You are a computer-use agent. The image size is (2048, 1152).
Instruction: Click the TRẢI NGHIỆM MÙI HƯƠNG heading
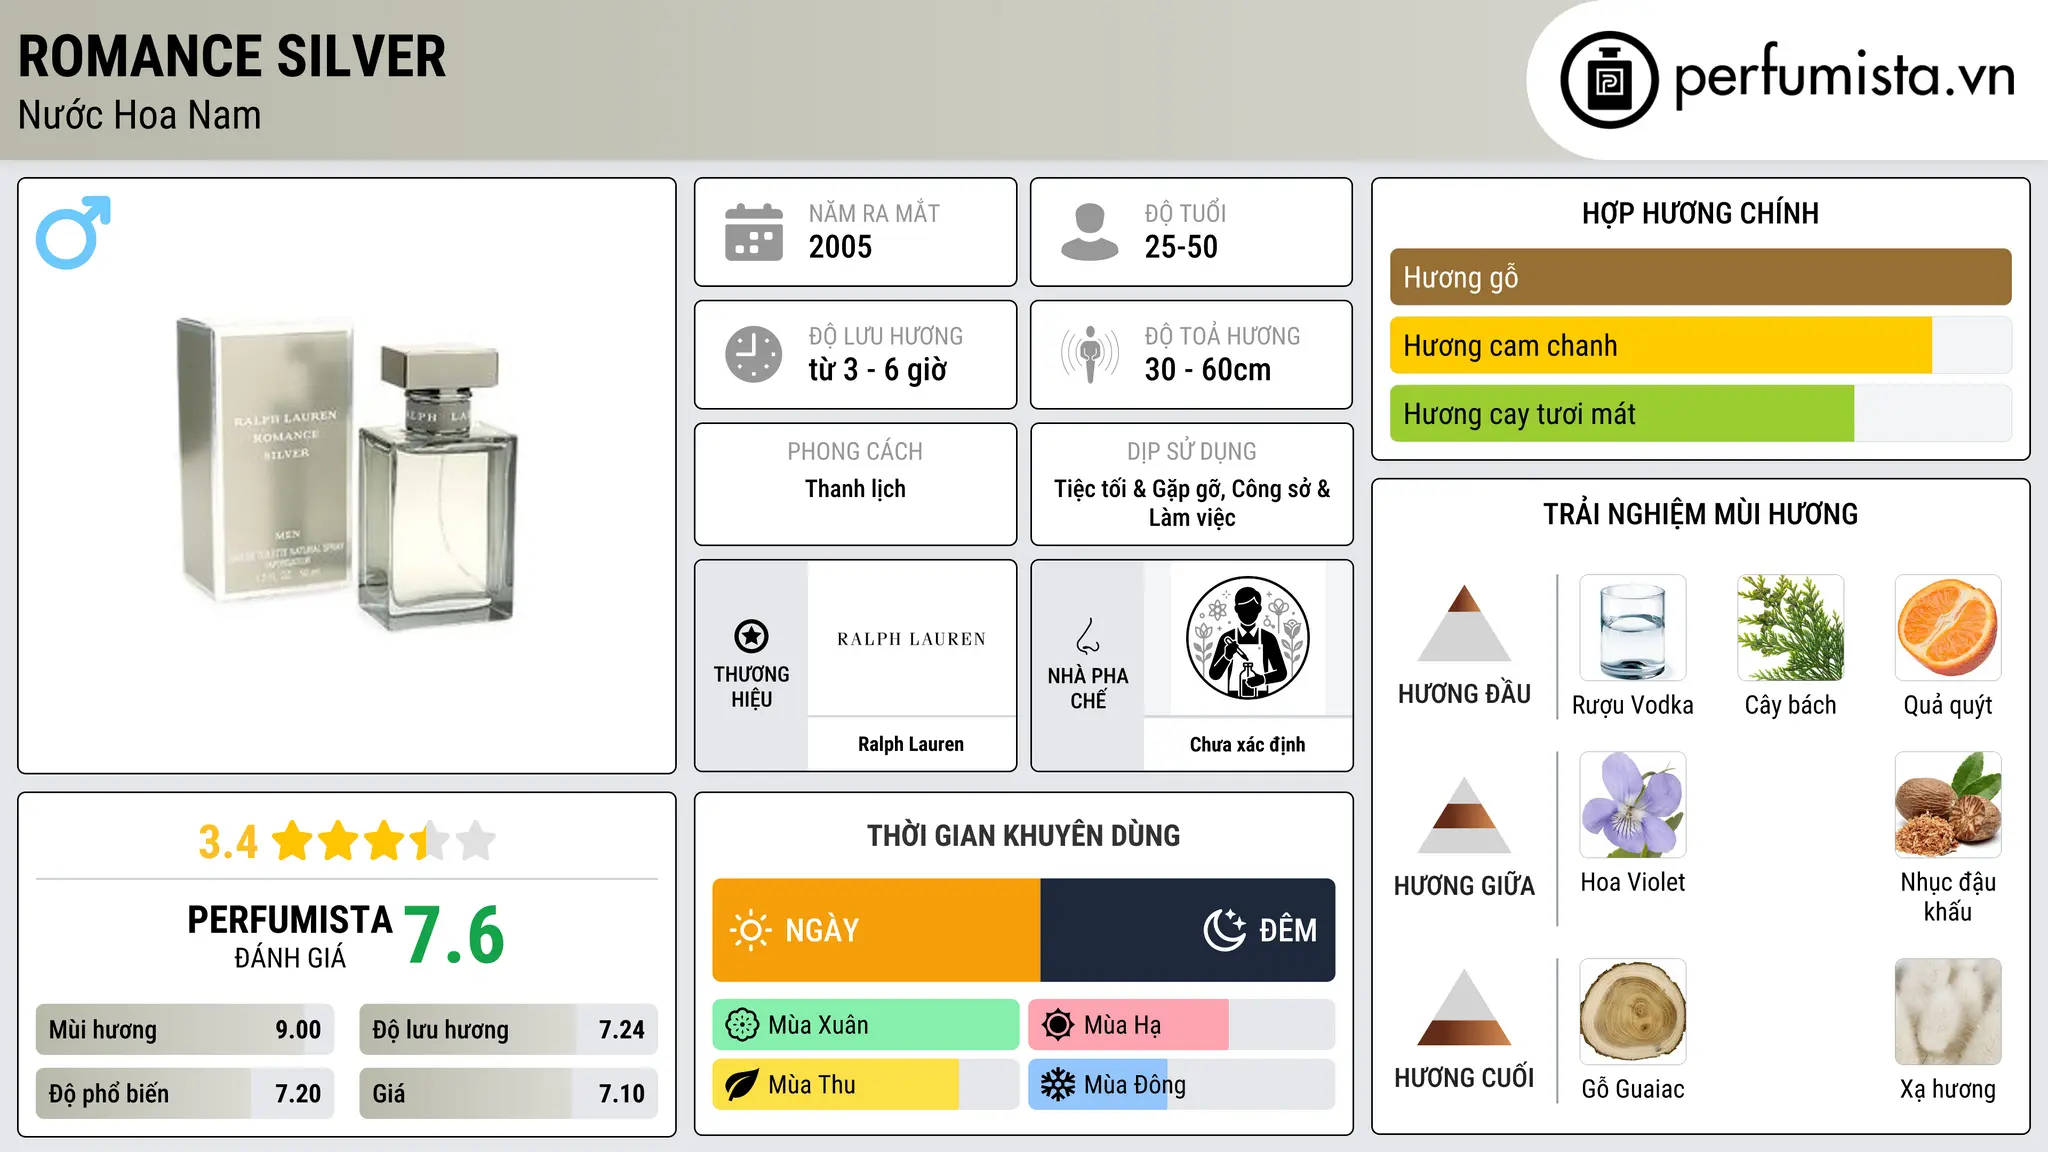1700,514
